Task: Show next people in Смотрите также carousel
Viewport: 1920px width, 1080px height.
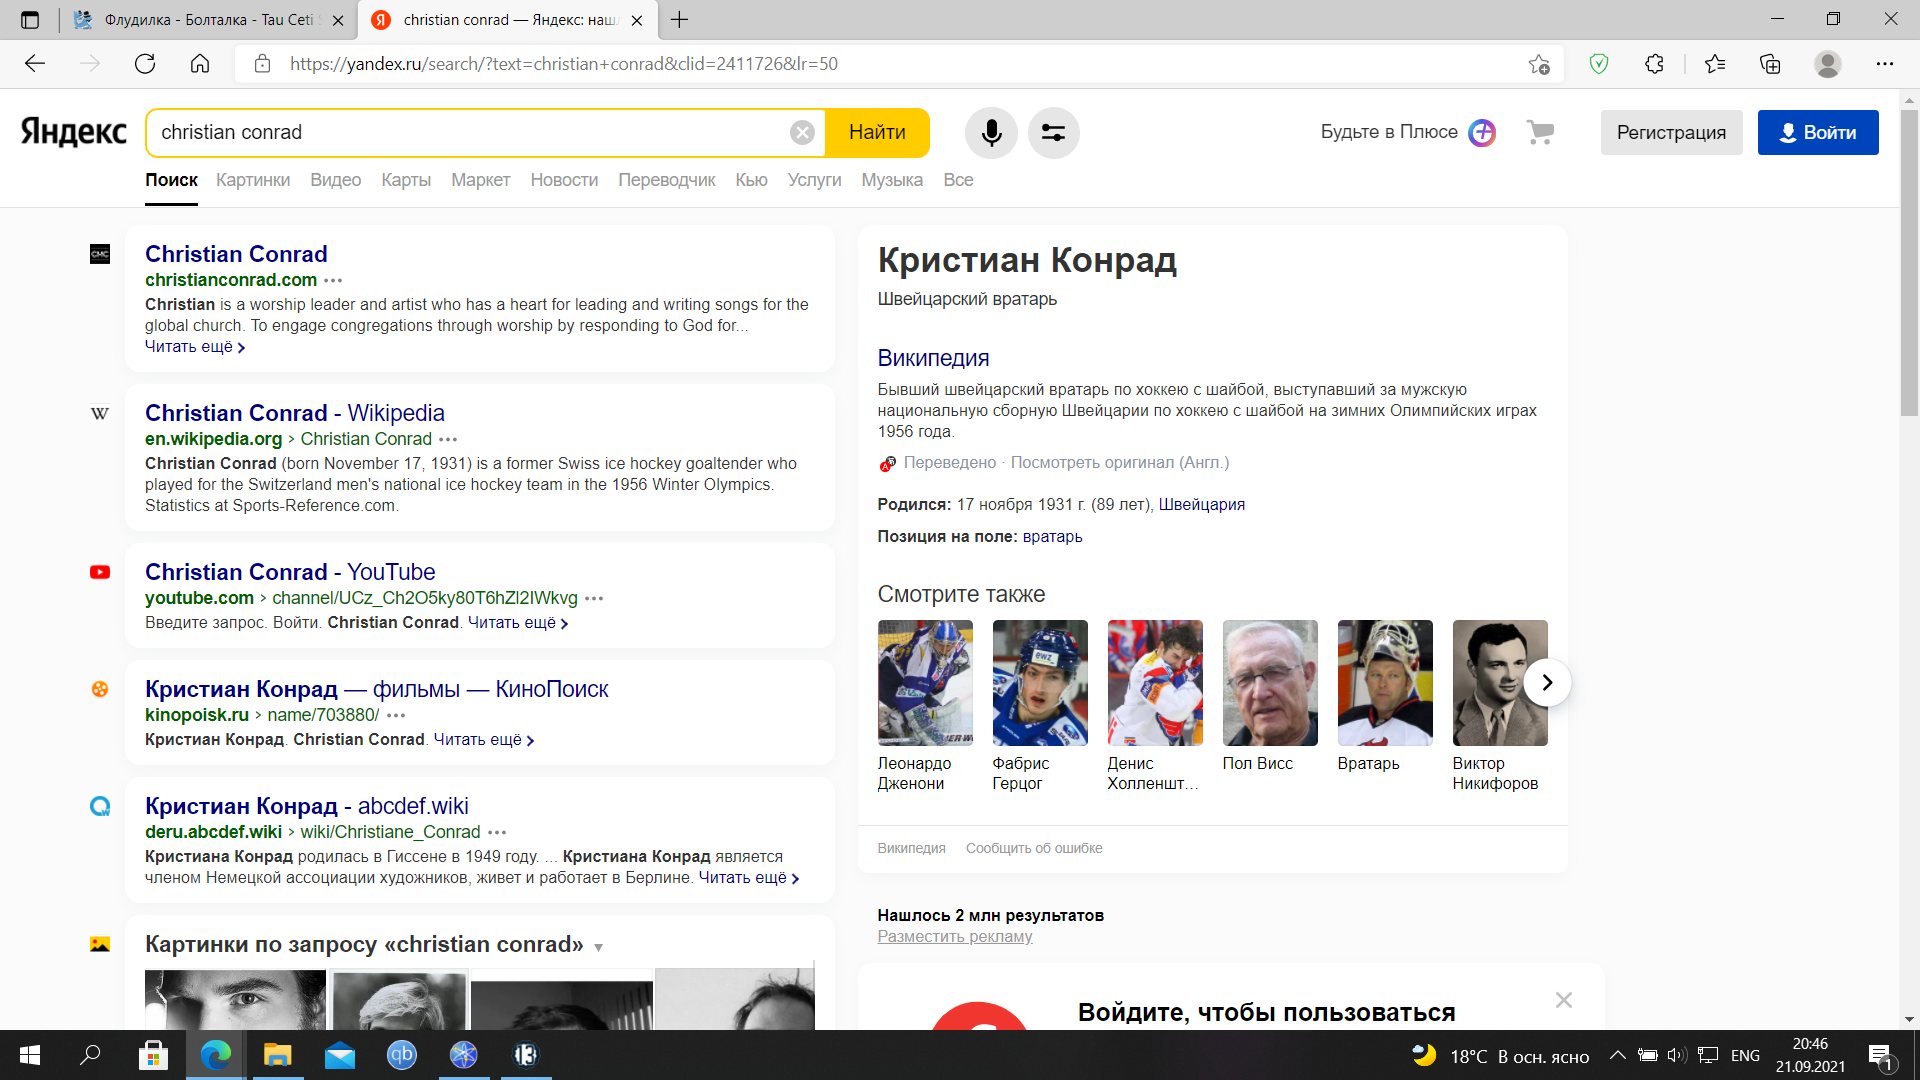Action: (x=1547, y=682)
